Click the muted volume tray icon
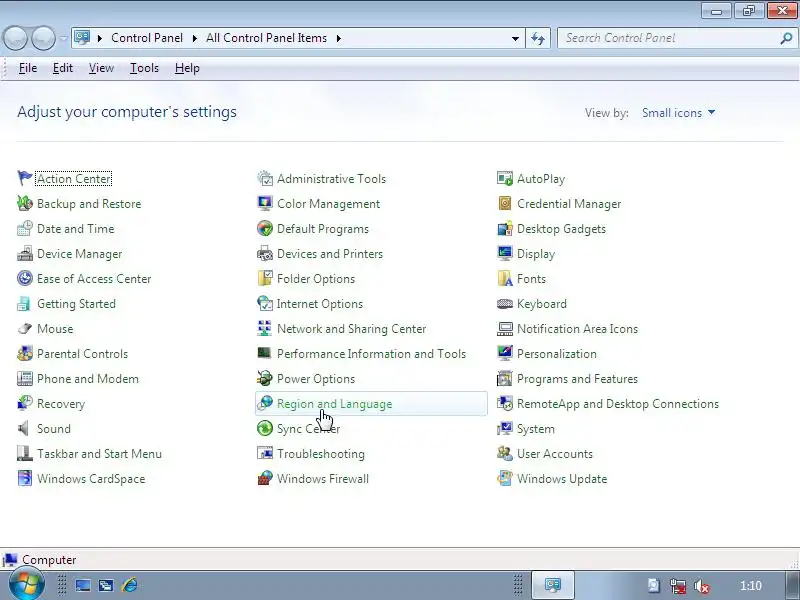 pyautogui.click(x=702, y=586)
